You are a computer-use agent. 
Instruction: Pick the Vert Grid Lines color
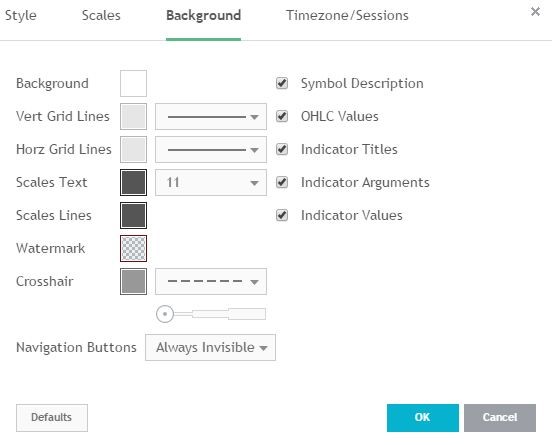click(x=133, y=117)
